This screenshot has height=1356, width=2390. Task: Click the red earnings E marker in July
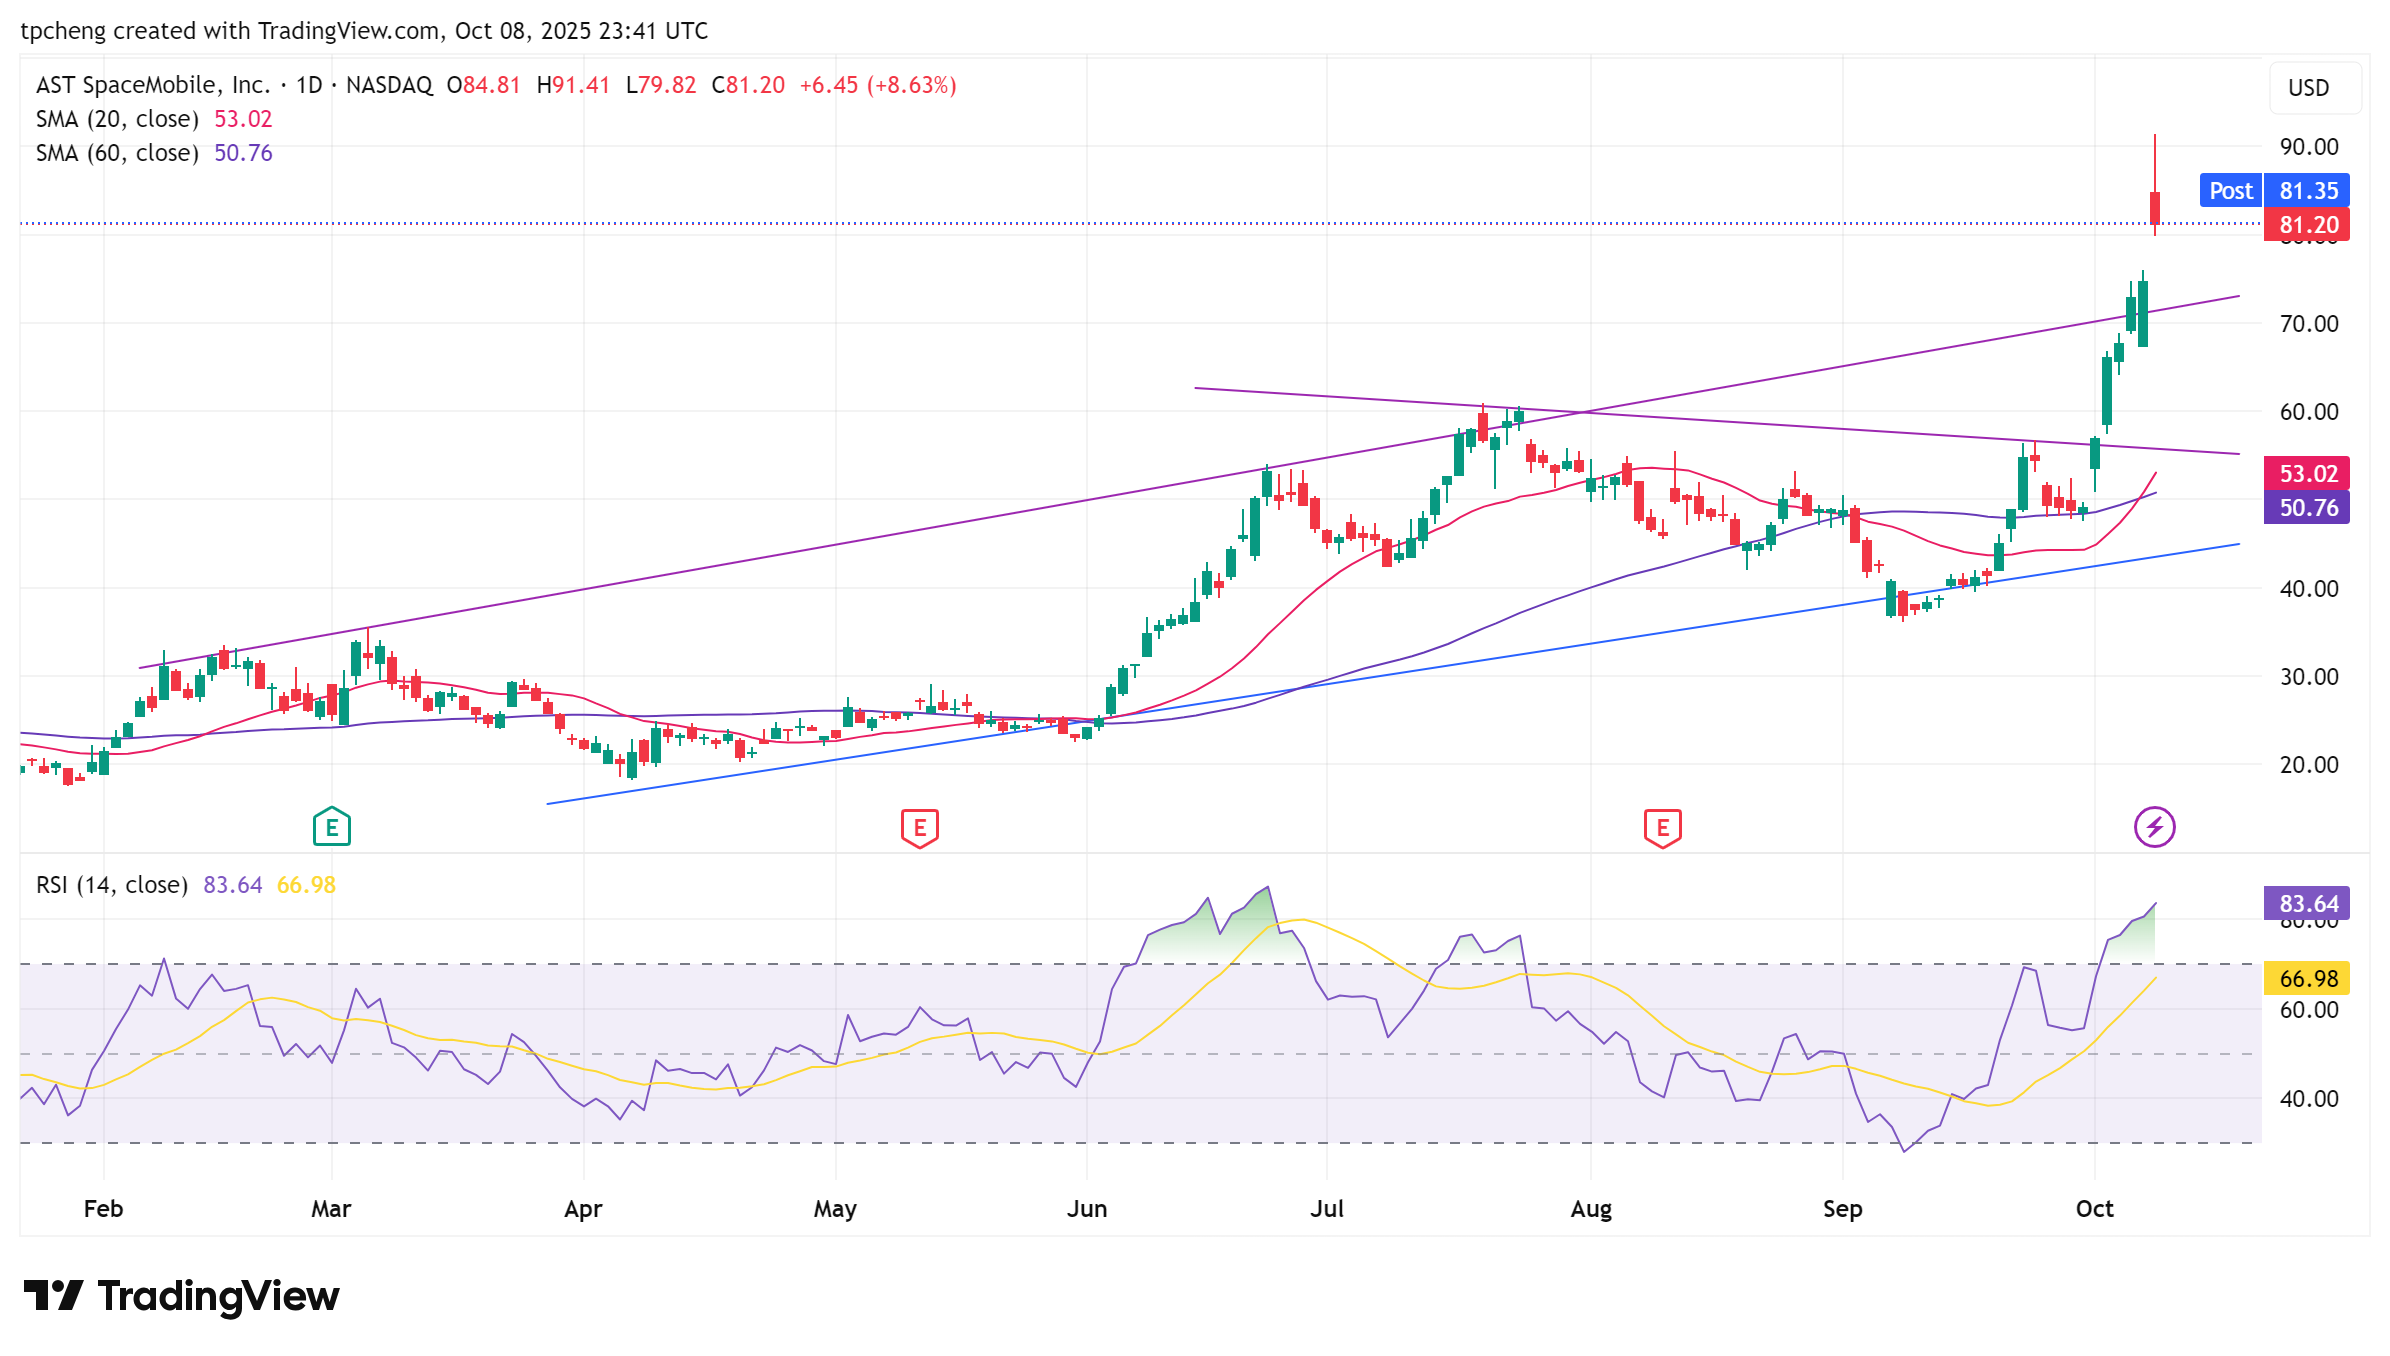1662,828
